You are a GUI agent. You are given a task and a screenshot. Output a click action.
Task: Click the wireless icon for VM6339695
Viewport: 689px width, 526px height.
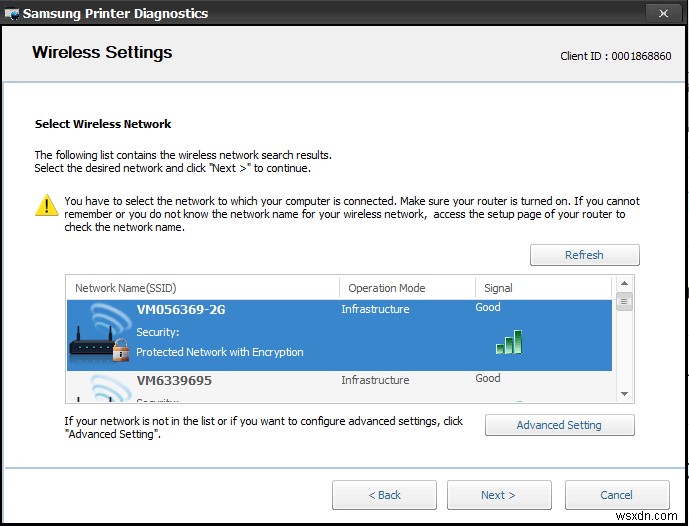pyautogui.click(x=100, y=388)
